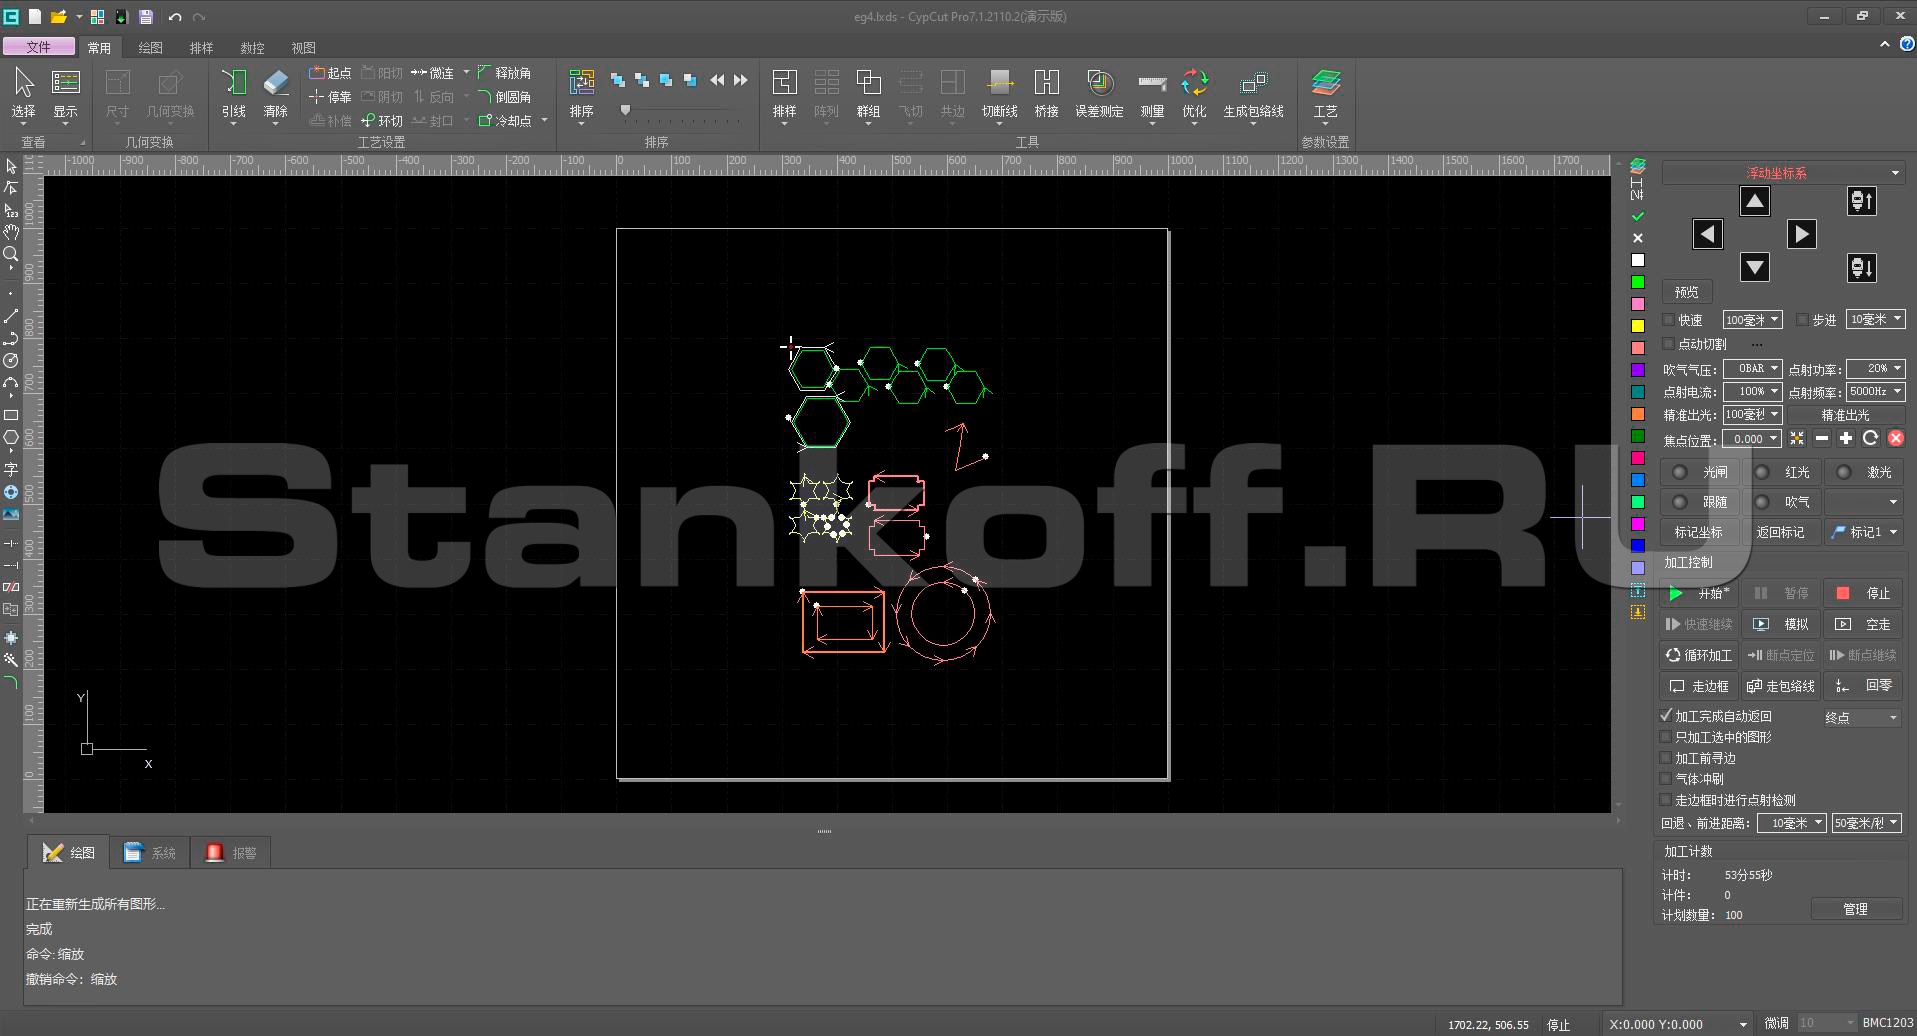This screenshot has height=1036, width=1917.
Task: Click the 模拟 (Simulate) button
Action: (x=1782, y=624)
